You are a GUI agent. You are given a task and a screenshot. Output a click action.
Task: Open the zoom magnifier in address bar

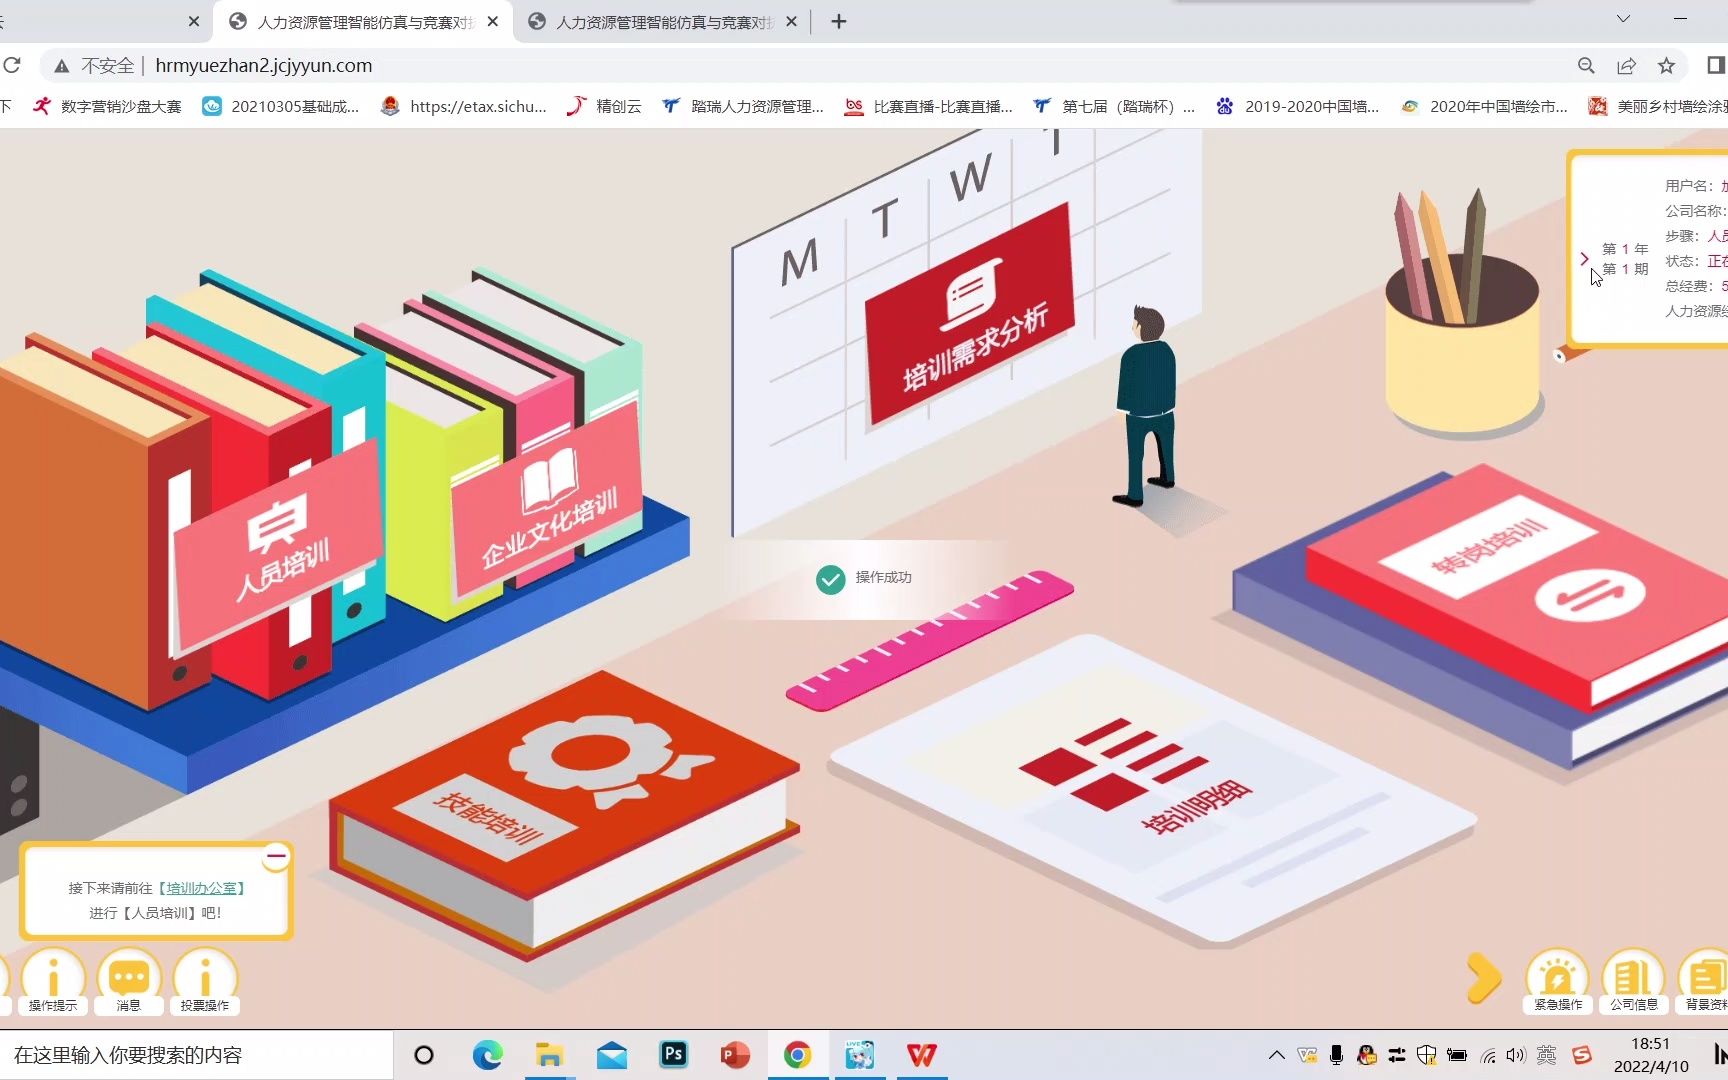(x=1586, y=66)
